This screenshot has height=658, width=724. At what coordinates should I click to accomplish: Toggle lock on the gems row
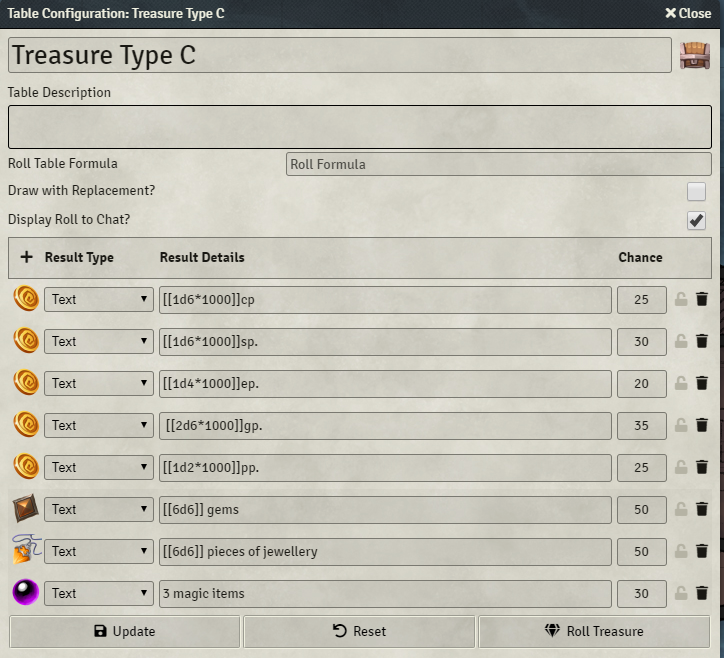coord(681,509)
